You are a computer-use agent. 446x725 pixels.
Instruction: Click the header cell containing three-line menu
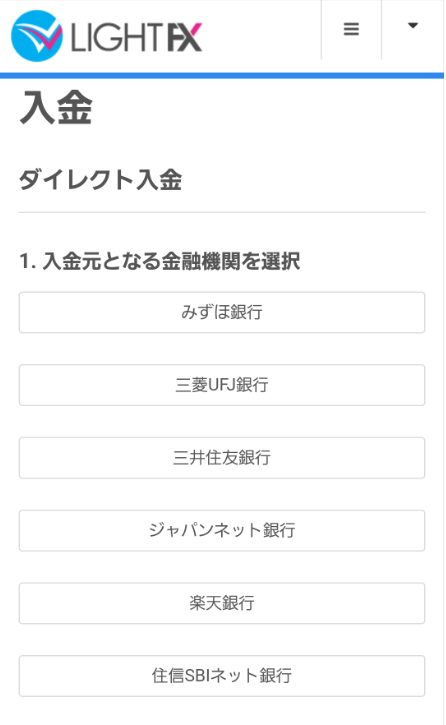351,30
